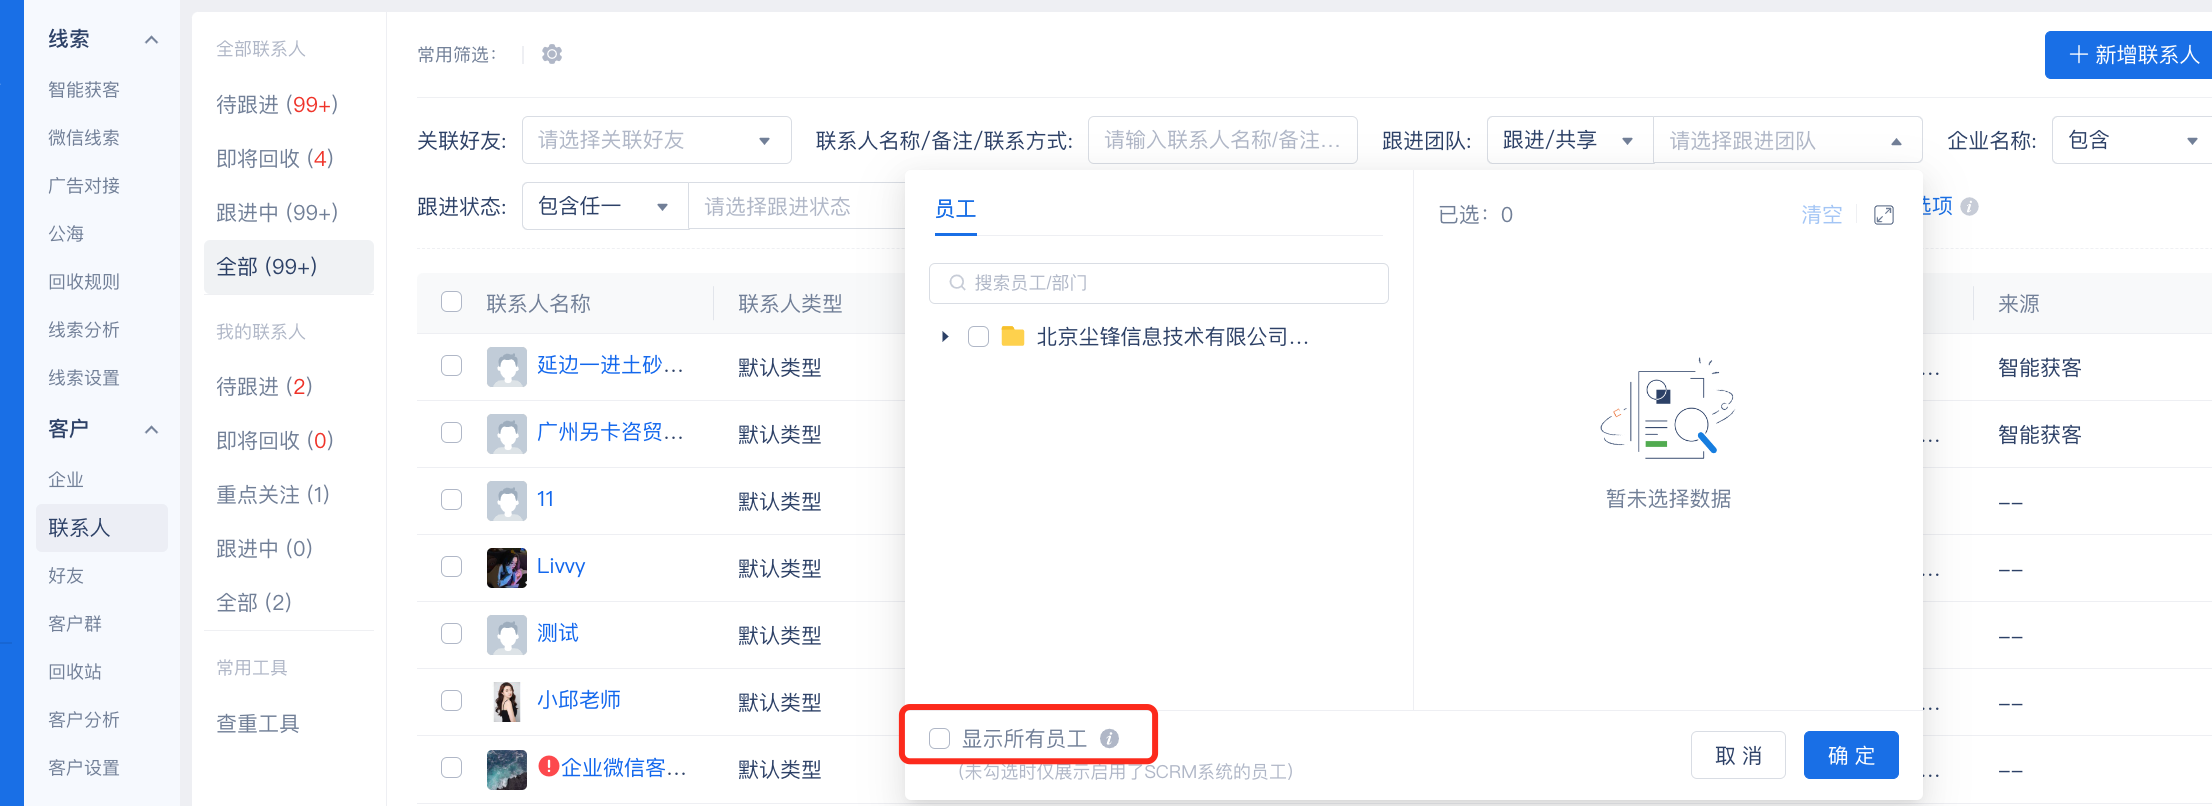Open the 请选择跟进团队 selector
Image resolution: width=2212 pixels, height=806 pixels.
1787,140
